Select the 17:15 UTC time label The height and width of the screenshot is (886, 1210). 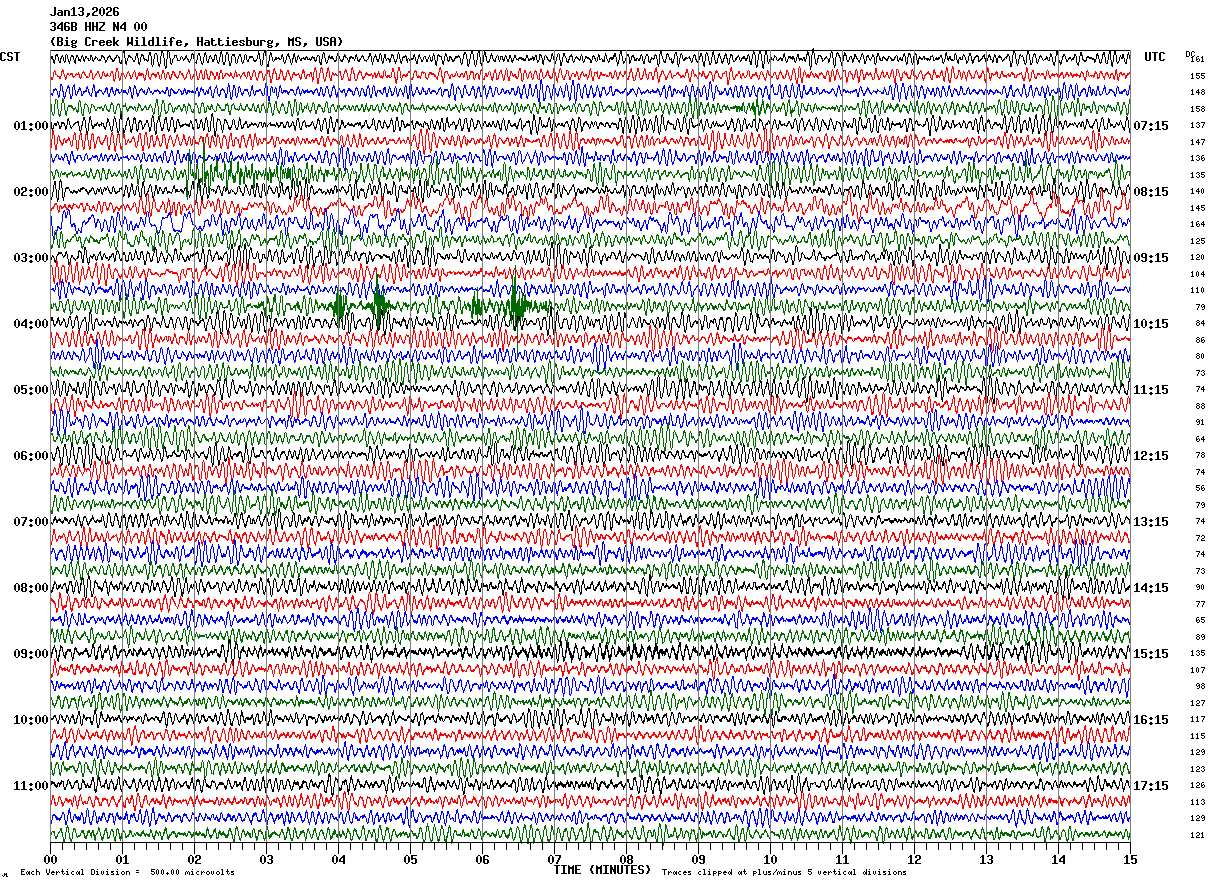tap(1151, 786)
